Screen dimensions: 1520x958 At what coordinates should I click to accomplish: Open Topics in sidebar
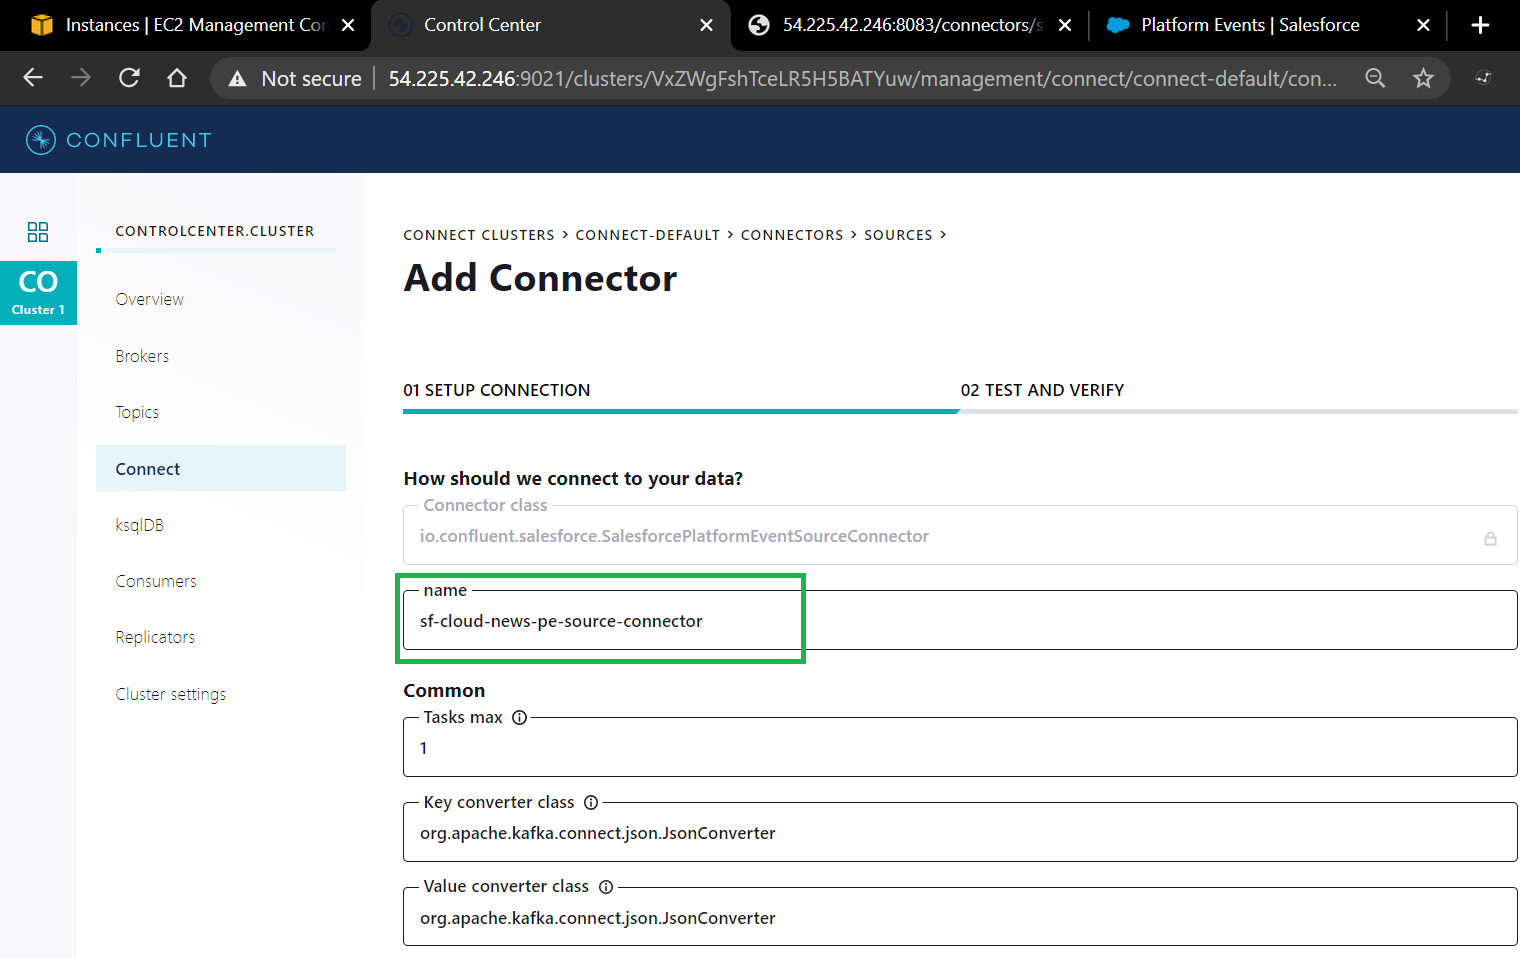[x=137, y=412]
